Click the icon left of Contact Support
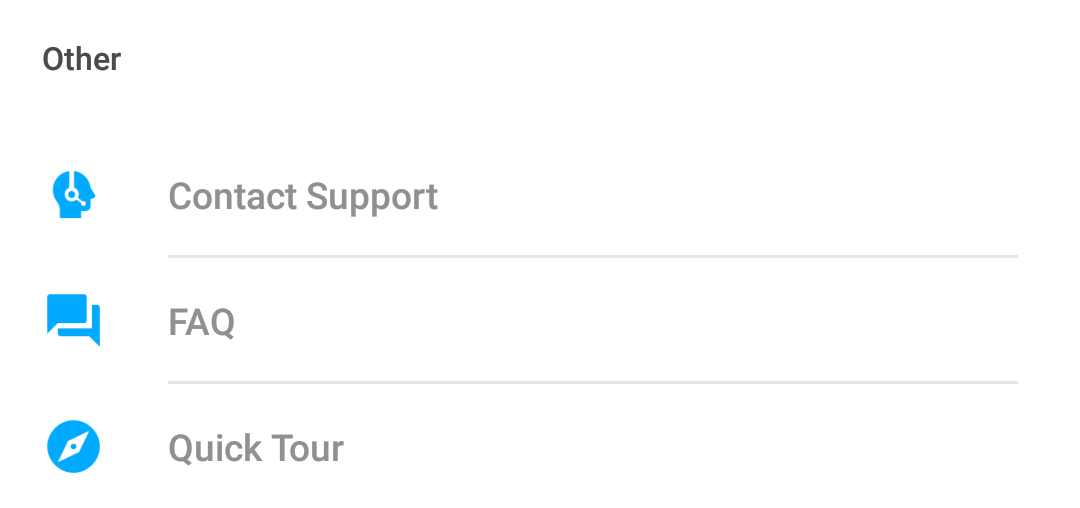The image size is (1080, 508). 74,195
